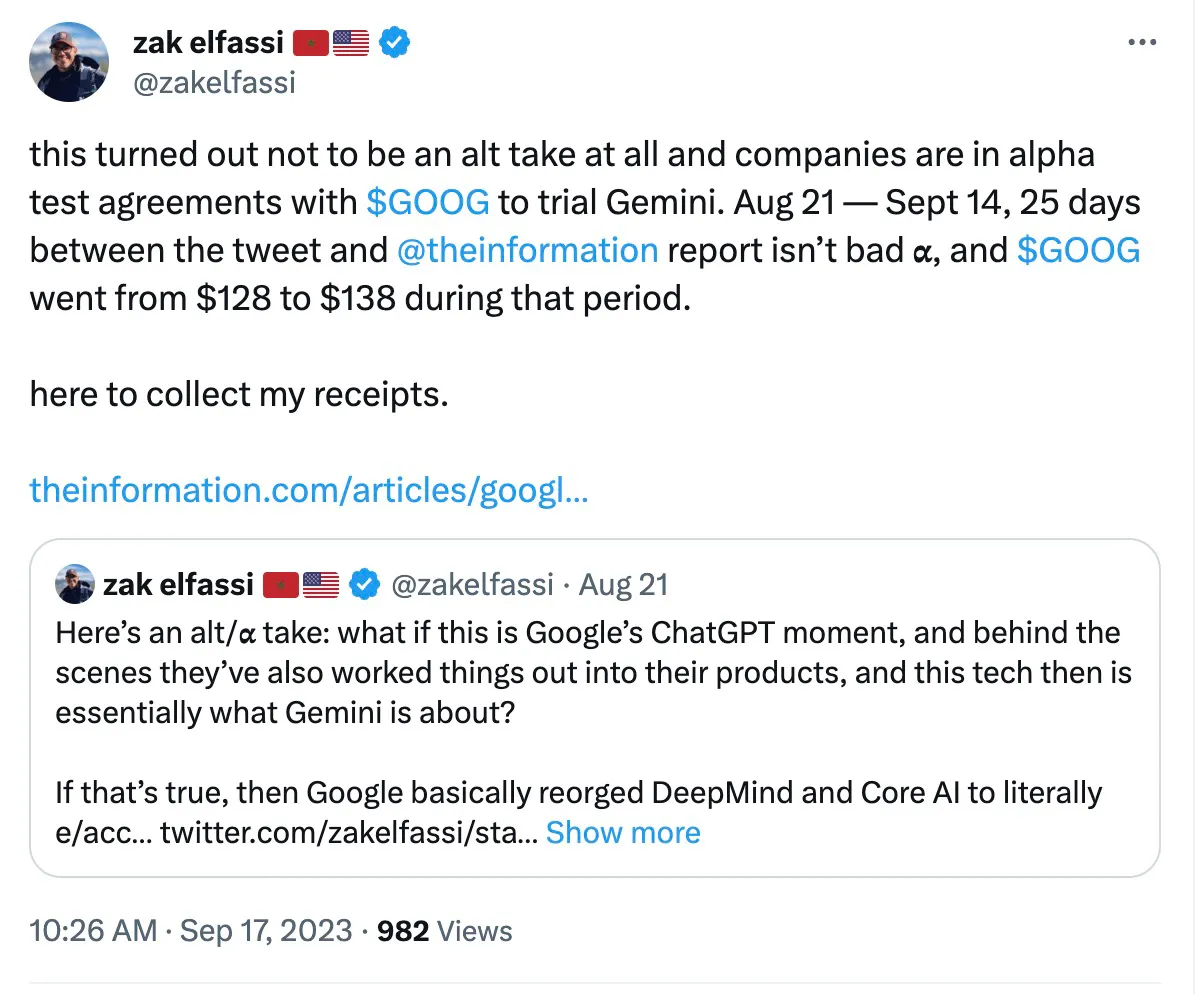Image resolution: width=1204 pixels, height=994 pixels.
Task: Click zak elfassi's profile avatar photo
Action: pyautogui.click(x=69, y=61)
